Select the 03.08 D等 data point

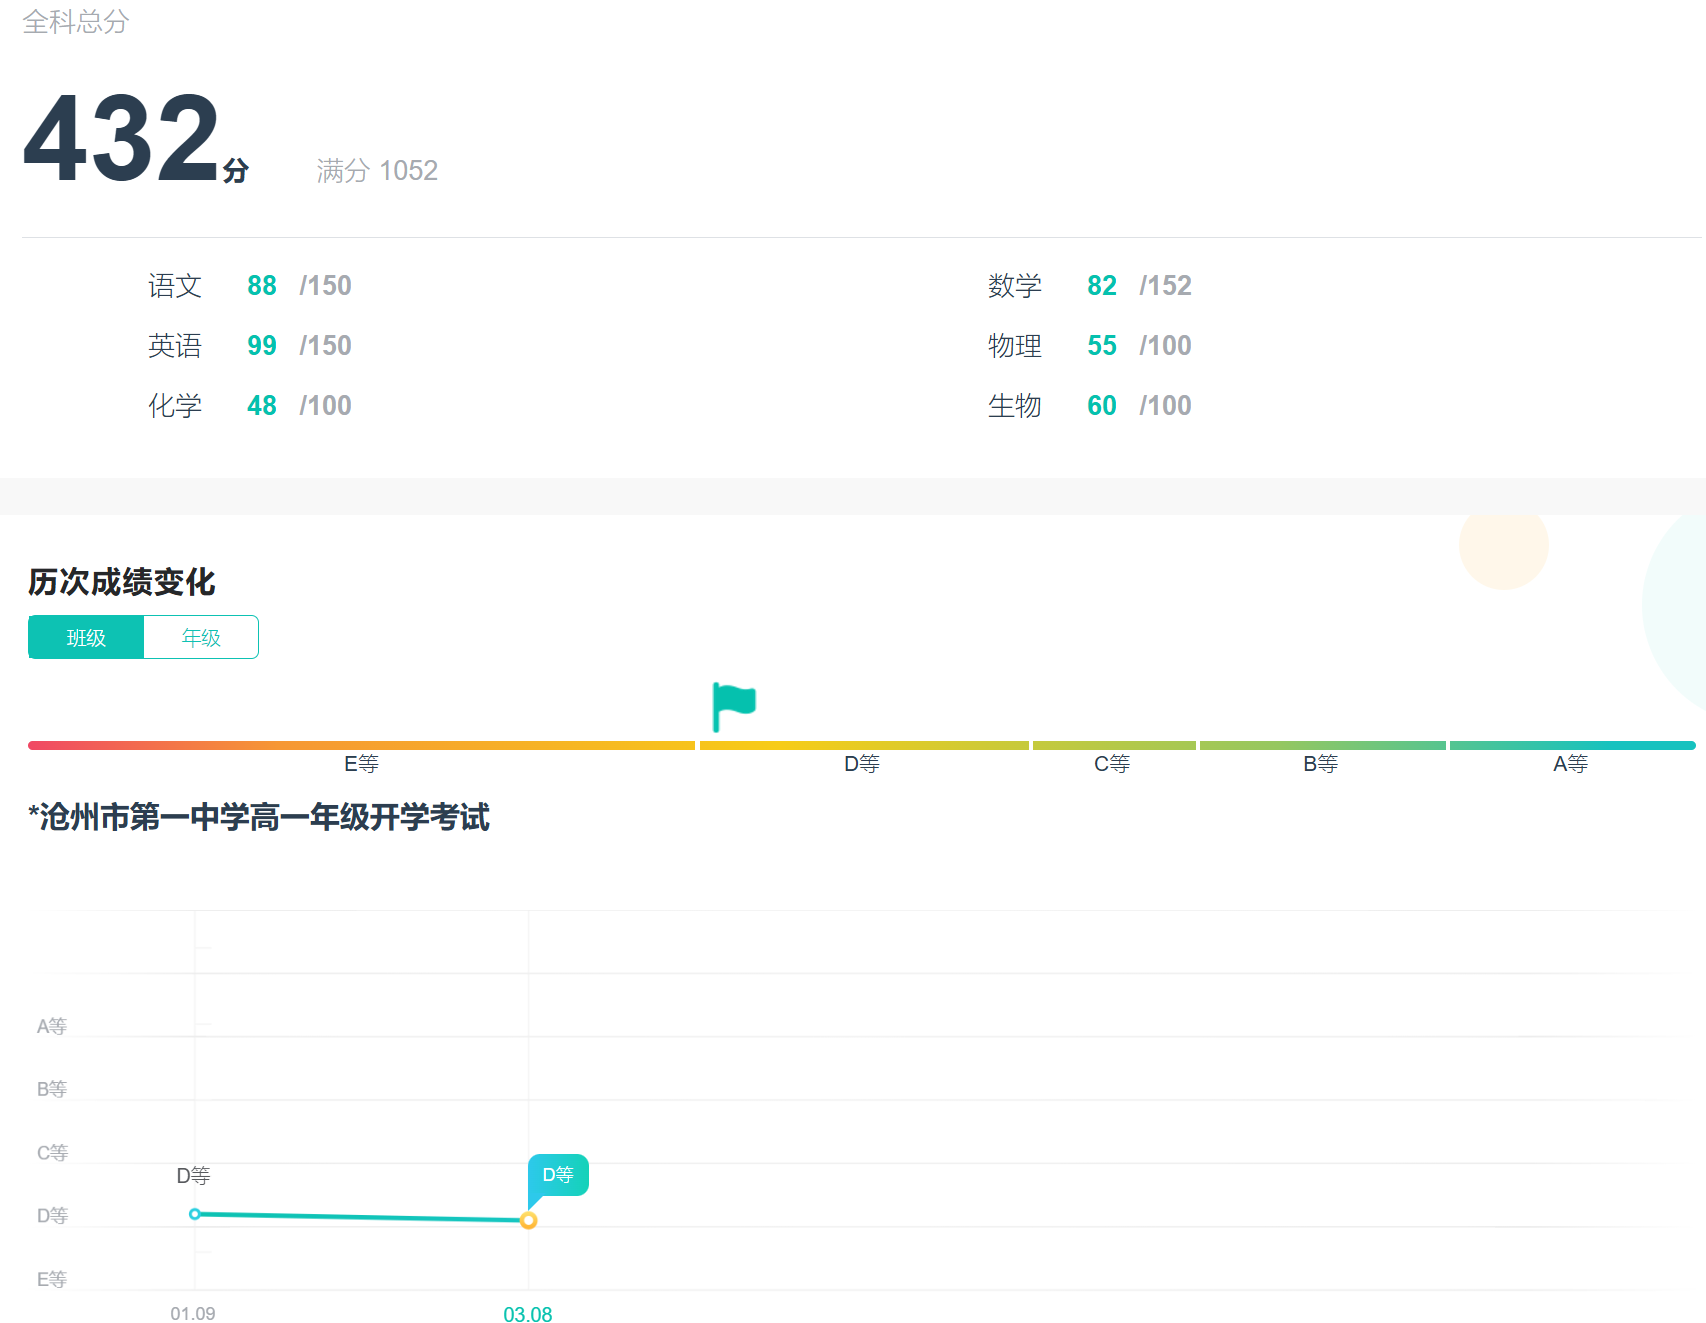pyautogui.click(x=529, y=1220)
